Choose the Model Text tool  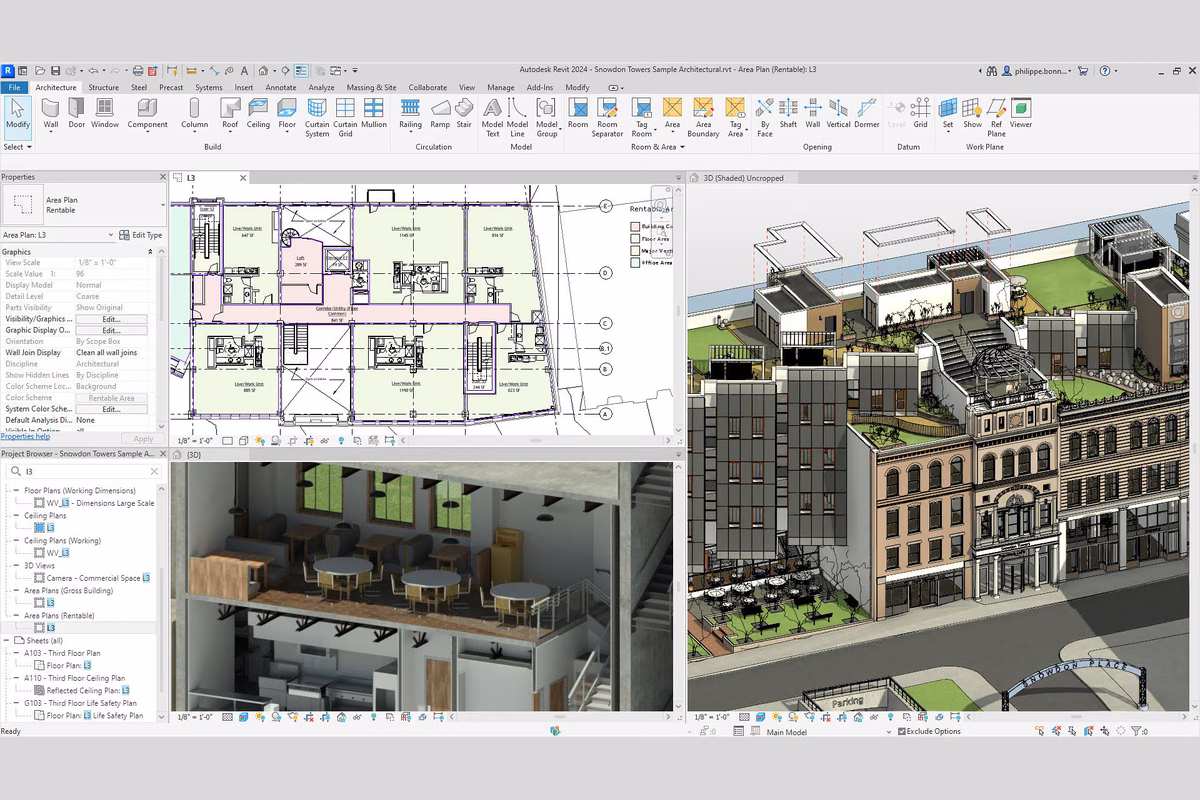[x=492, y=117]
